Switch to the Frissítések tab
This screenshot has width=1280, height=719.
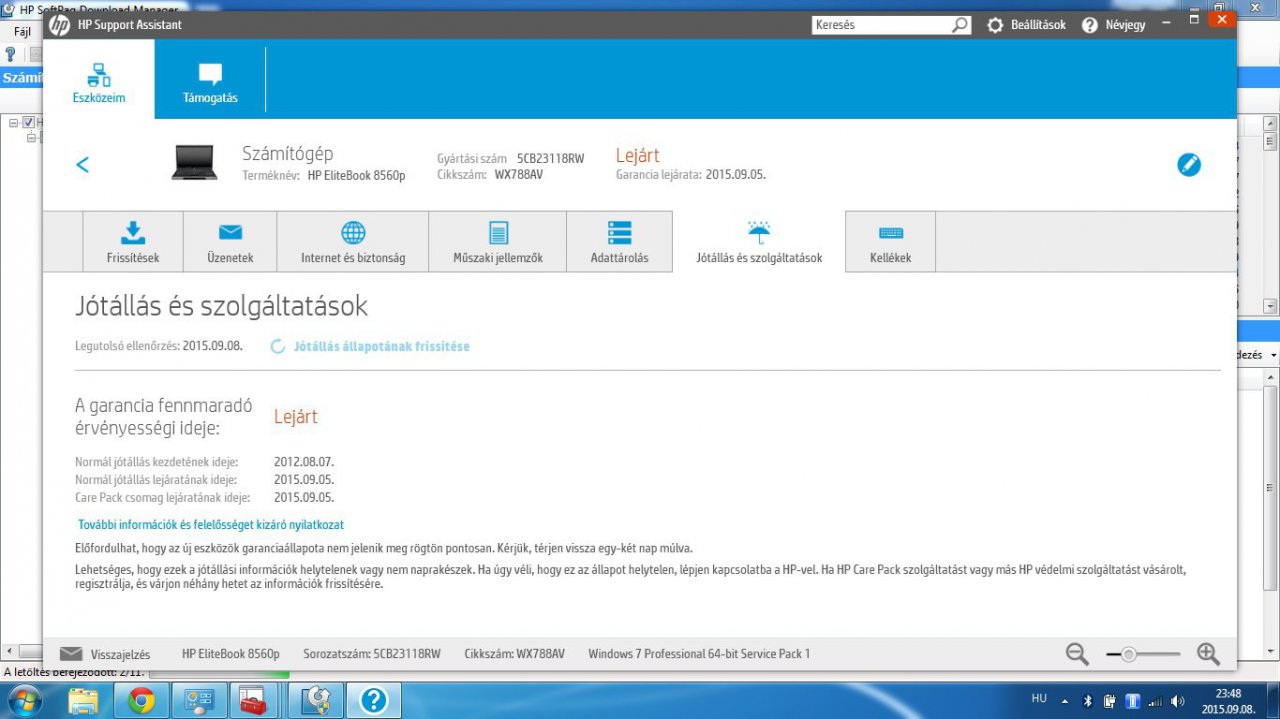coord(133,242)
